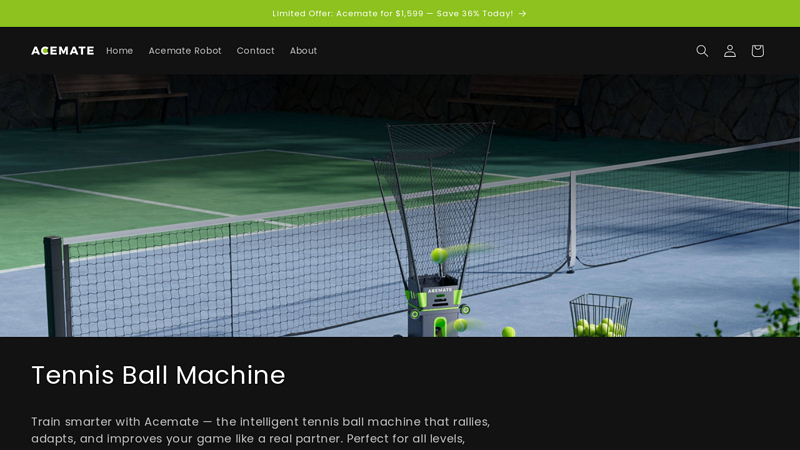Click the paragraph starting 'Train smarter with Acemate'
Viewport: 800px width, 450px height.
tap(260, 430)
